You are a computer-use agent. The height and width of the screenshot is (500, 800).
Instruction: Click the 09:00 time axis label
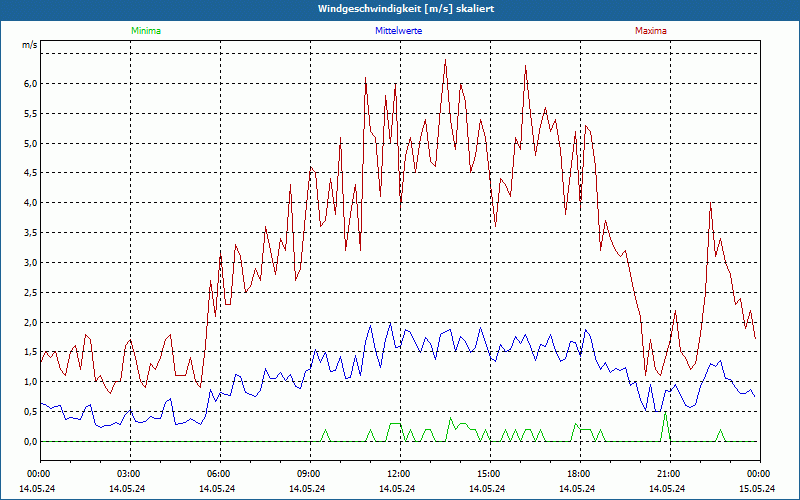click(x=310, y=474)
